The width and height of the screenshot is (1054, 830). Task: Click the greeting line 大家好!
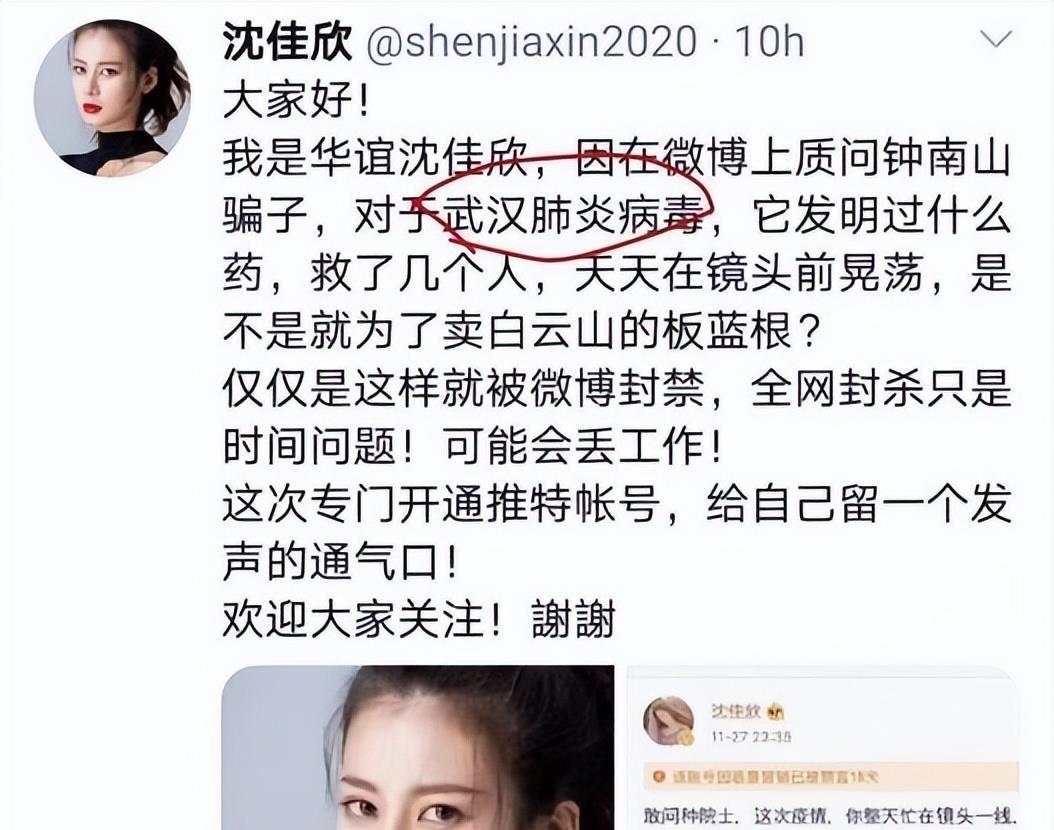[296, 102]
